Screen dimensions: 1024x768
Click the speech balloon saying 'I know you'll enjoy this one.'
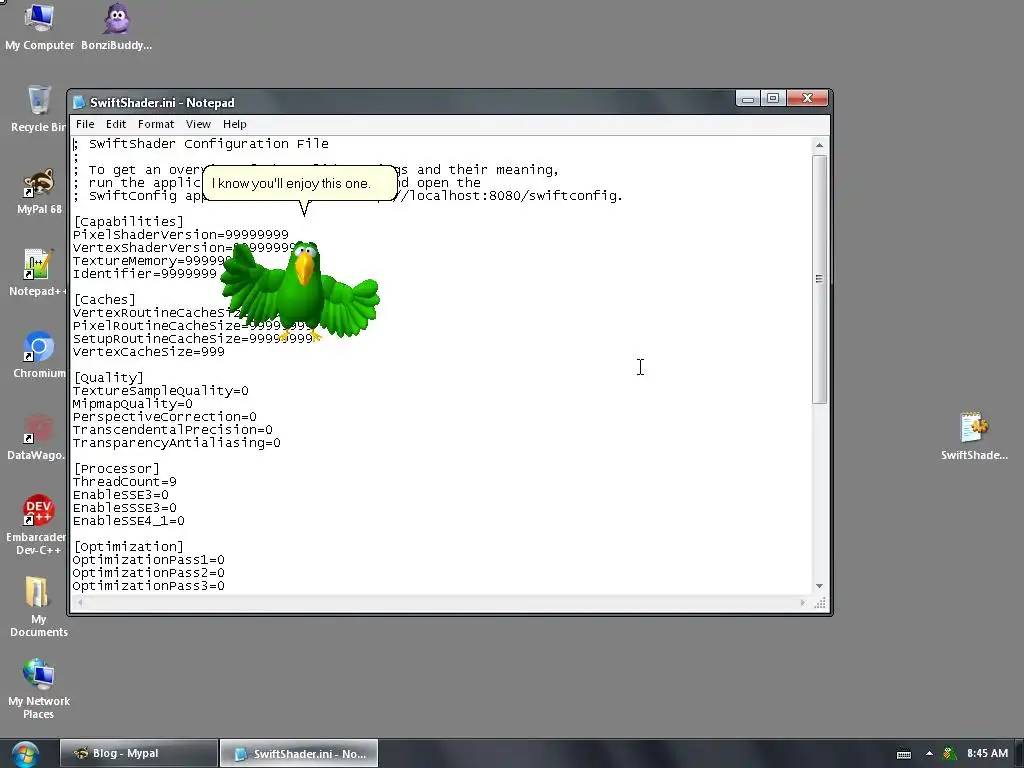click(300, 184)
